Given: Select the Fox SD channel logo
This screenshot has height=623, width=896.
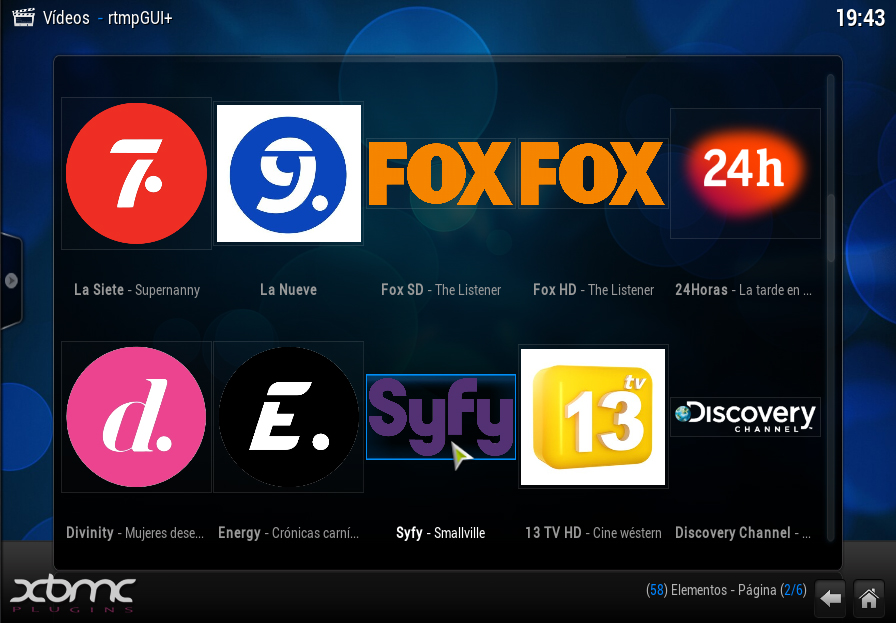Looking at the screenshot, I should (441, 174).
